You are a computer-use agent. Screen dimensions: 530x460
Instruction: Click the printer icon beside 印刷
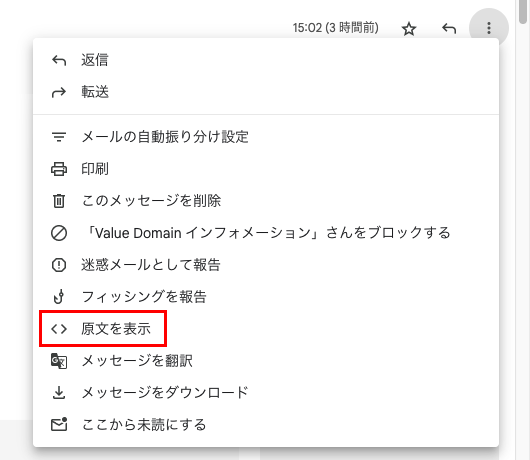pos(59,169)
